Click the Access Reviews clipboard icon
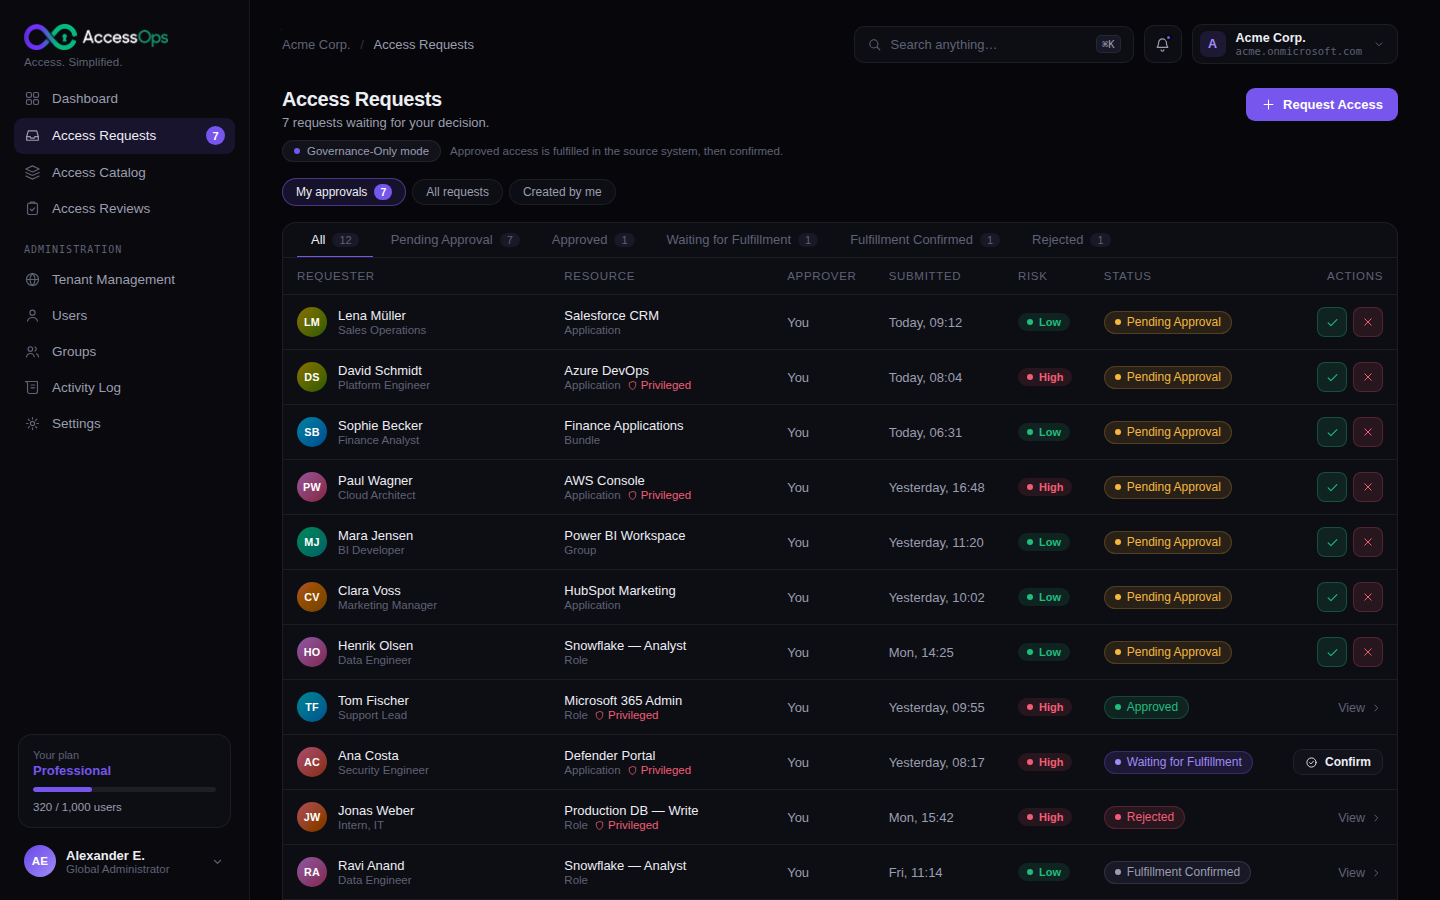This screenshot has width=1440, height=900. tap(32, 208)
